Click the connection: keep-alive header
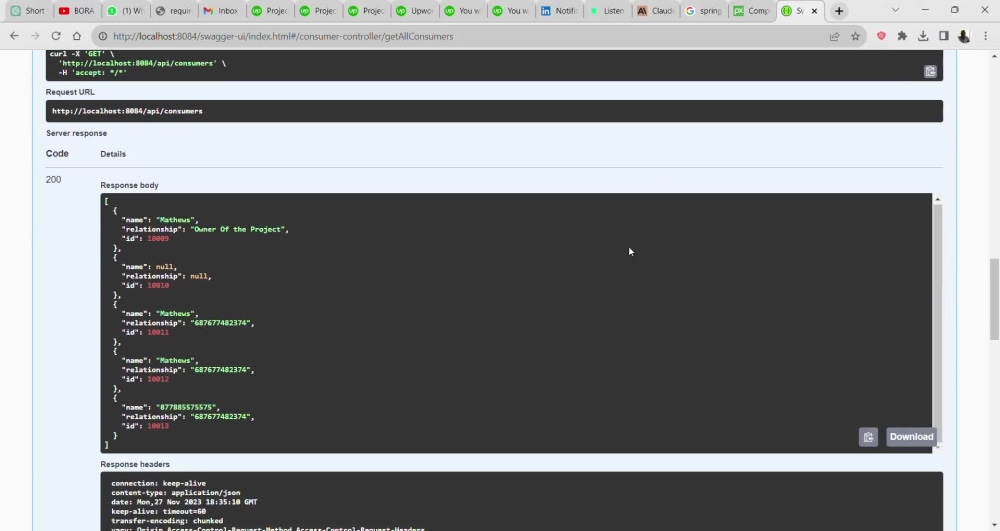 158,483
